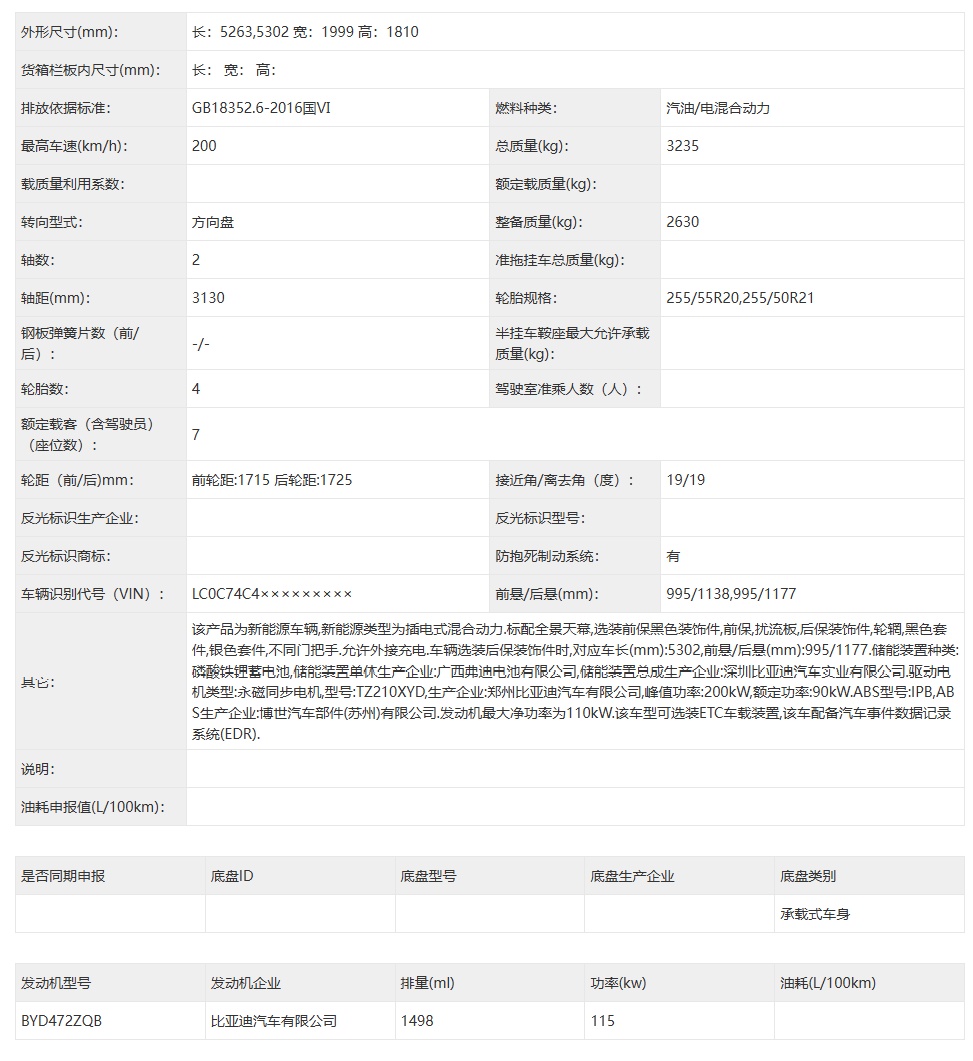The image size is (973, 1061).
Task: Click tire specification 255/55R20,255/50R21
Action: click(x=740, y=298)
